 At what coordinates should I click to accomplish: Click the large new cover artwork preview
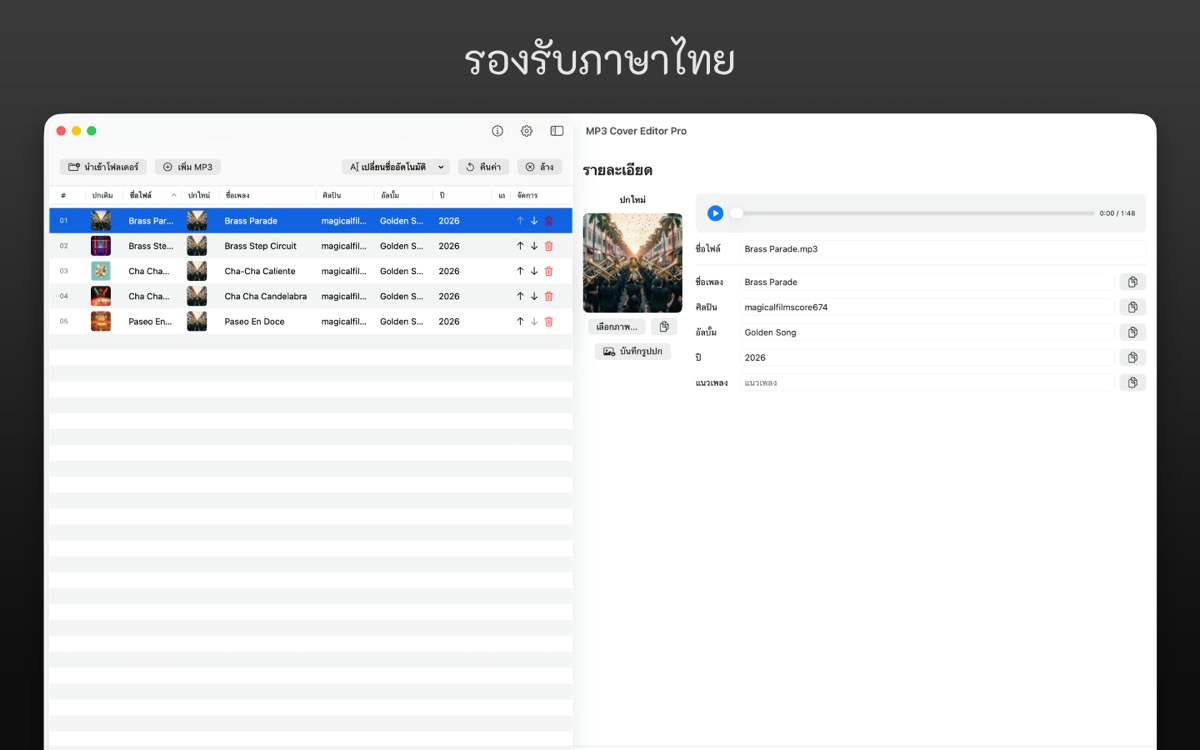coord(633,262)
